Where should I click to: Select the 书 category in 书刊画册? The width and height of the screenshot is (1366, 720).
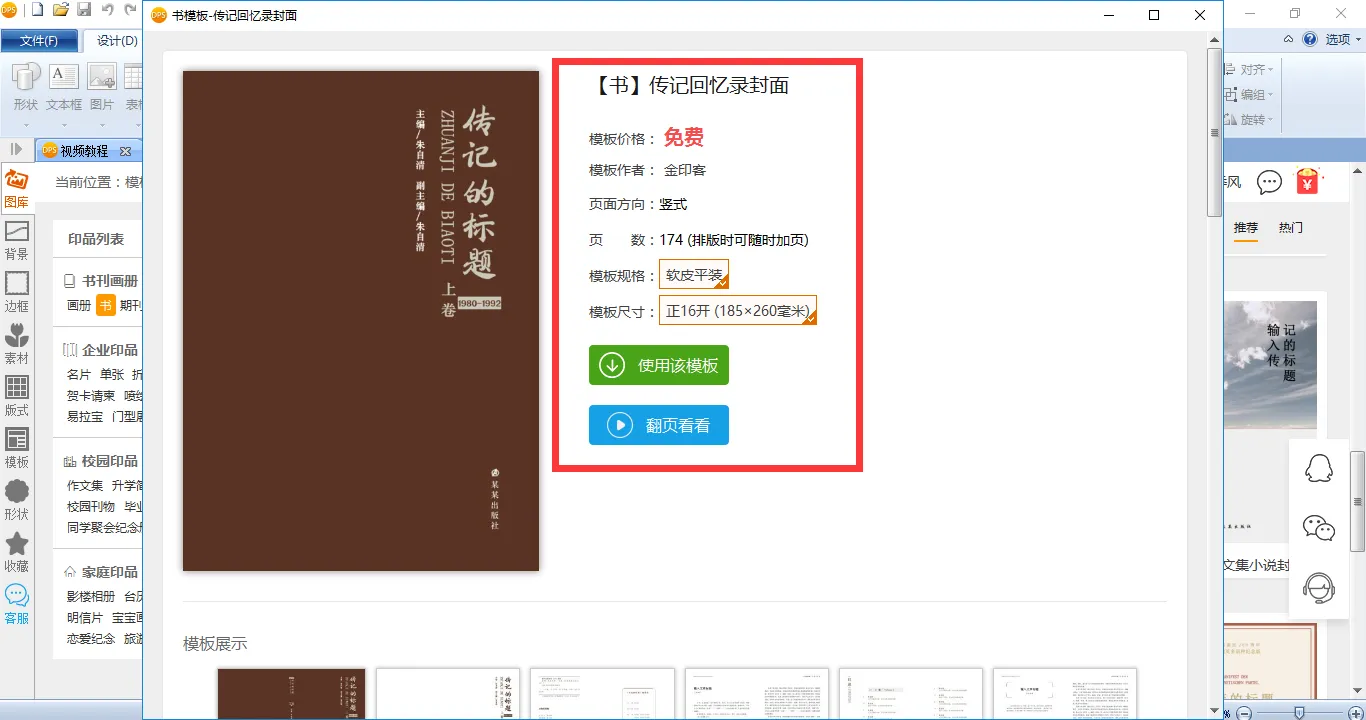point(105,306)
